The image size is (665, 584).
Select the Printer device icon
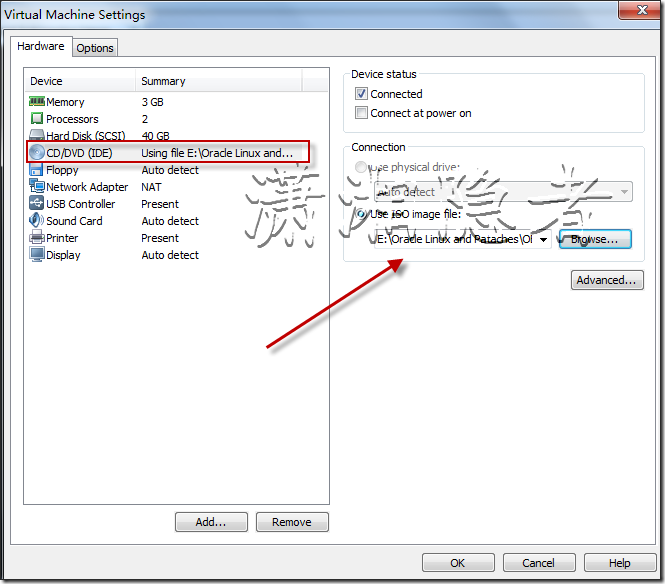37,238
